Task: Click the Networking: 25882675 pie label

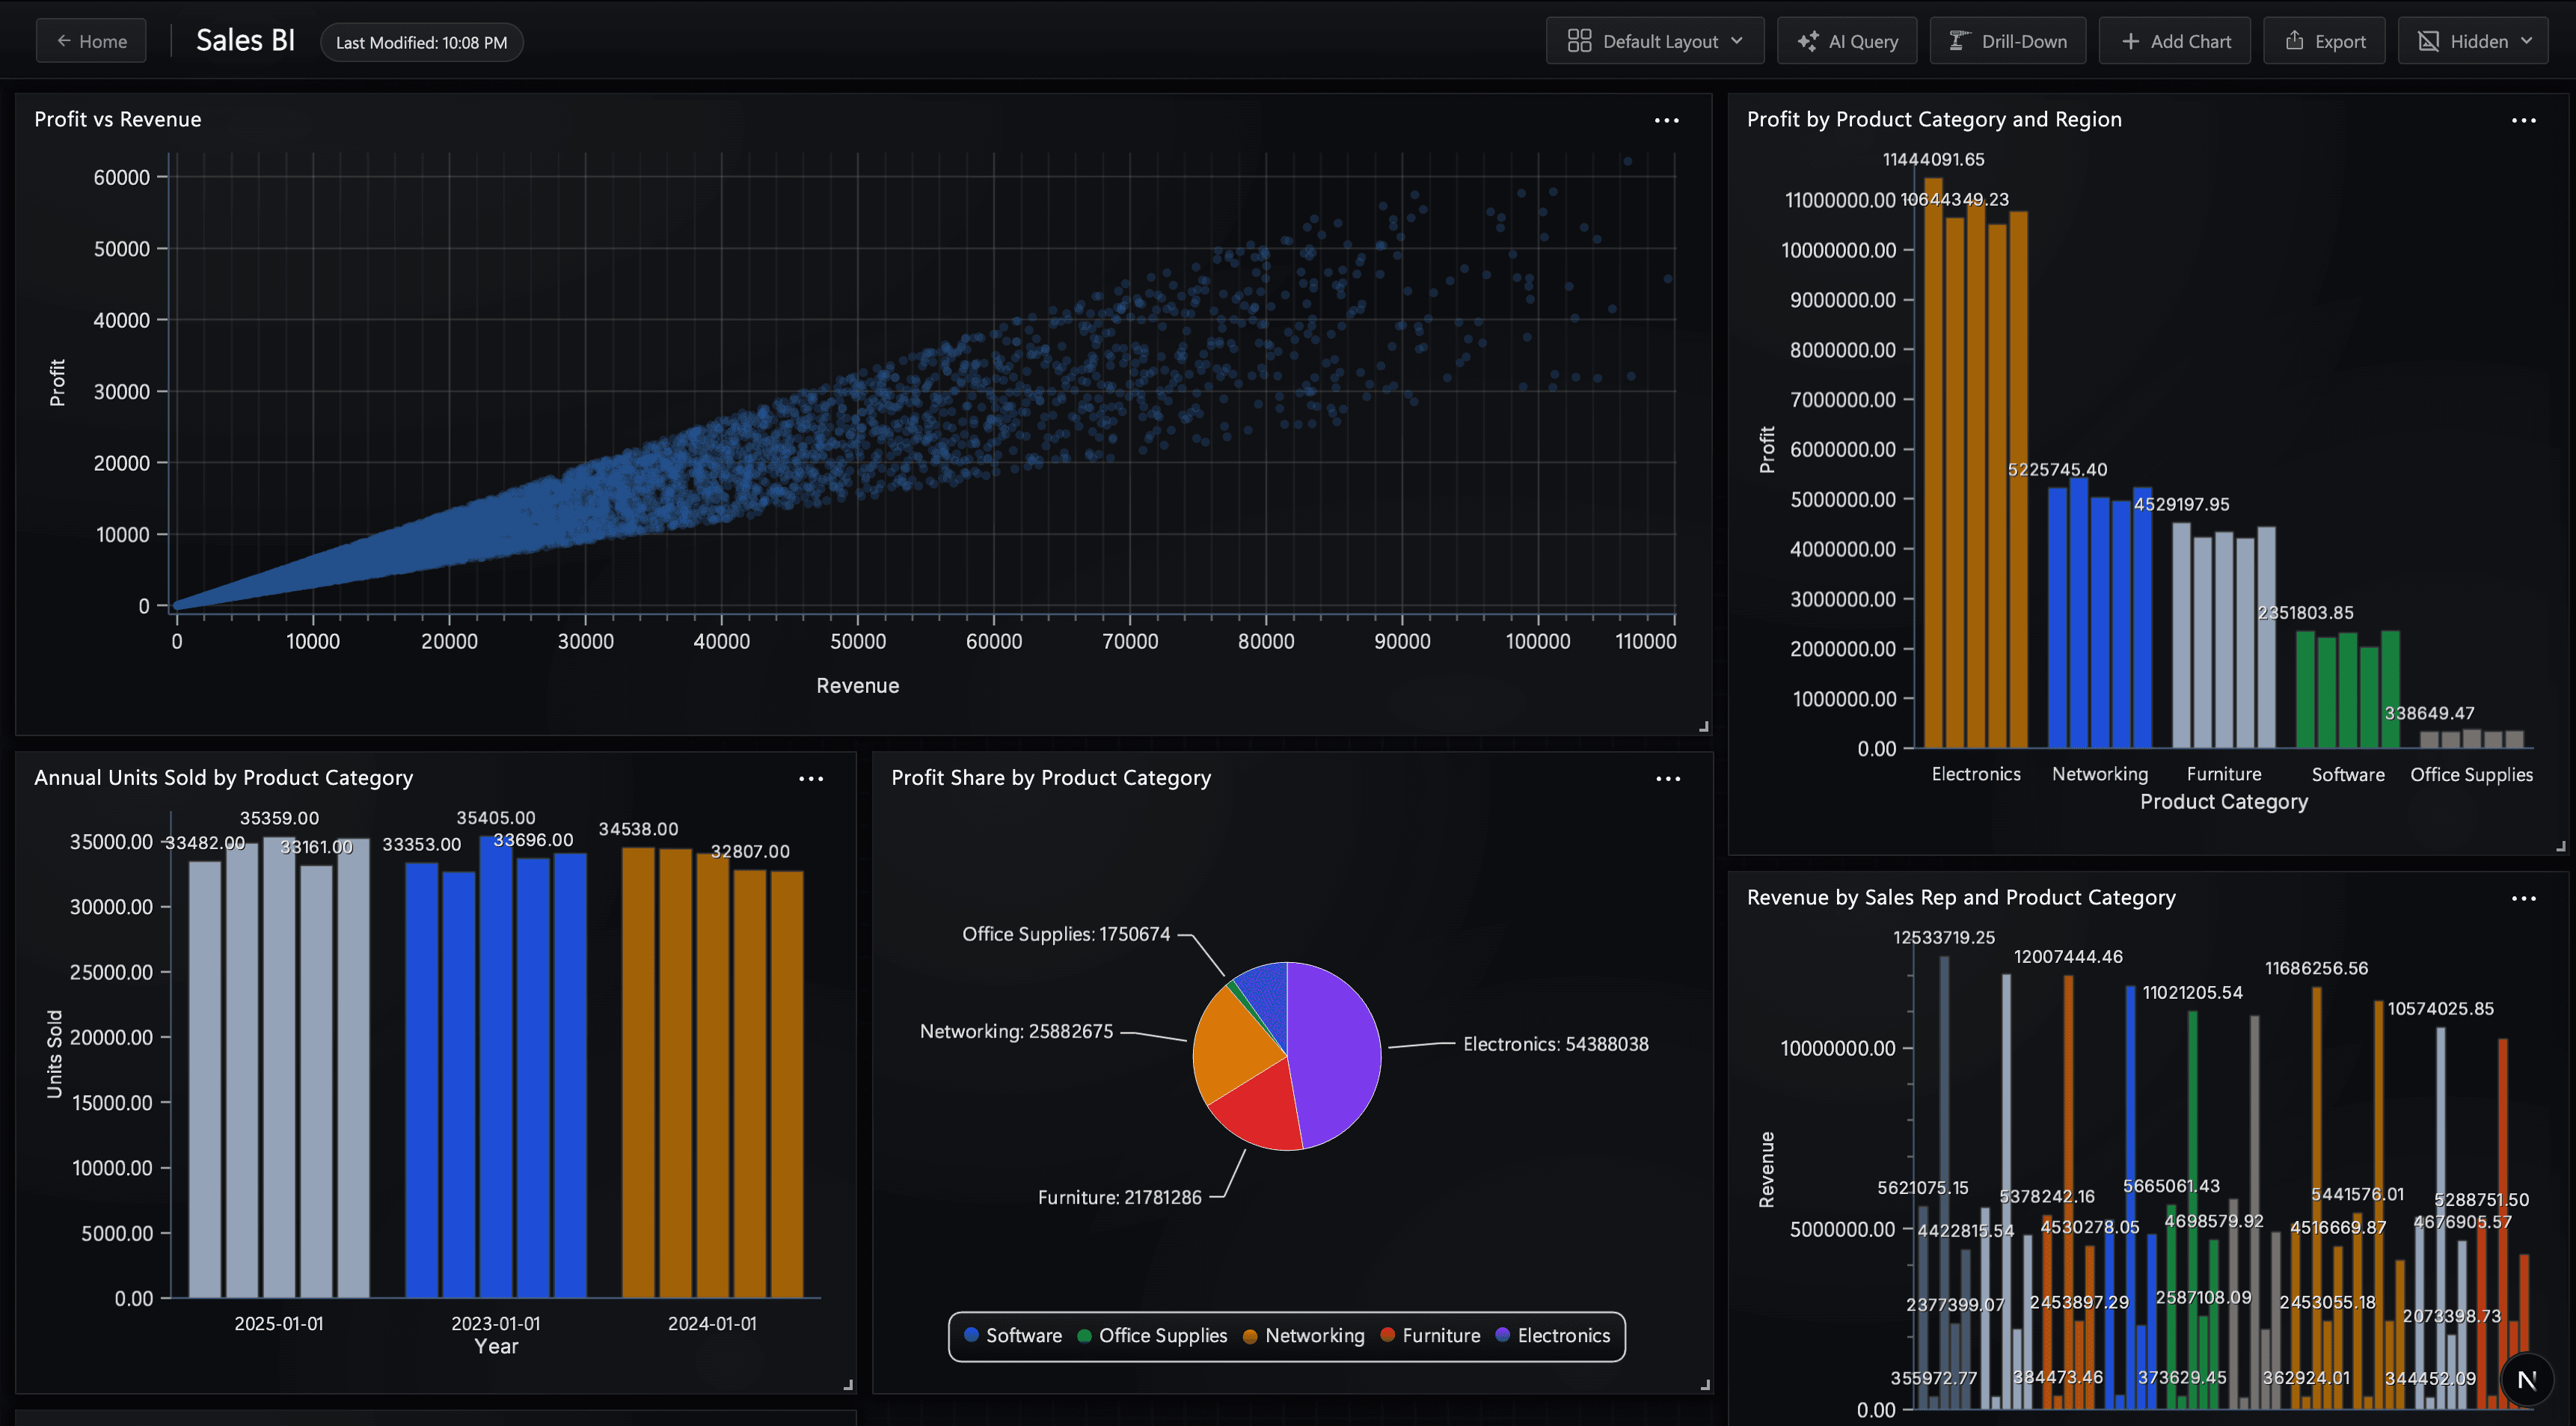Action: point(1016,1031)
